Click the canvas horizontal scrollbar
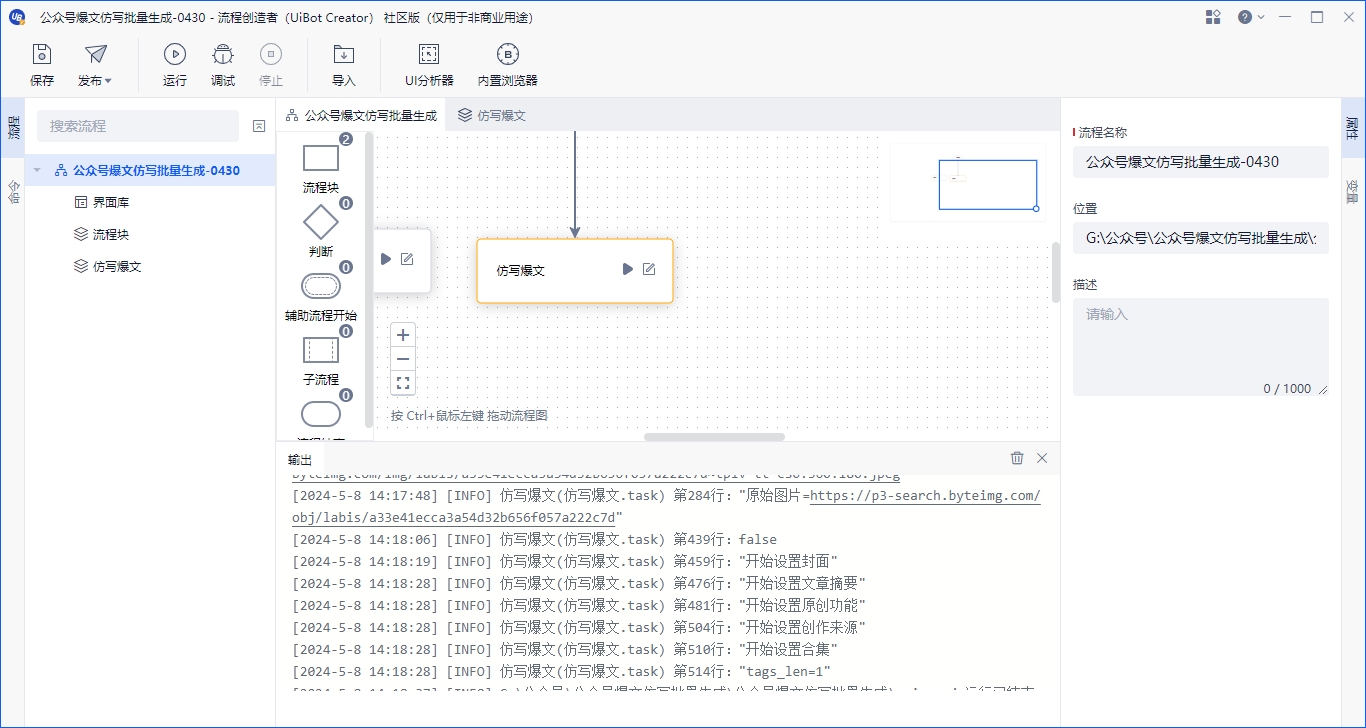Screen dimensions: 1366x728 coord(714,437)
